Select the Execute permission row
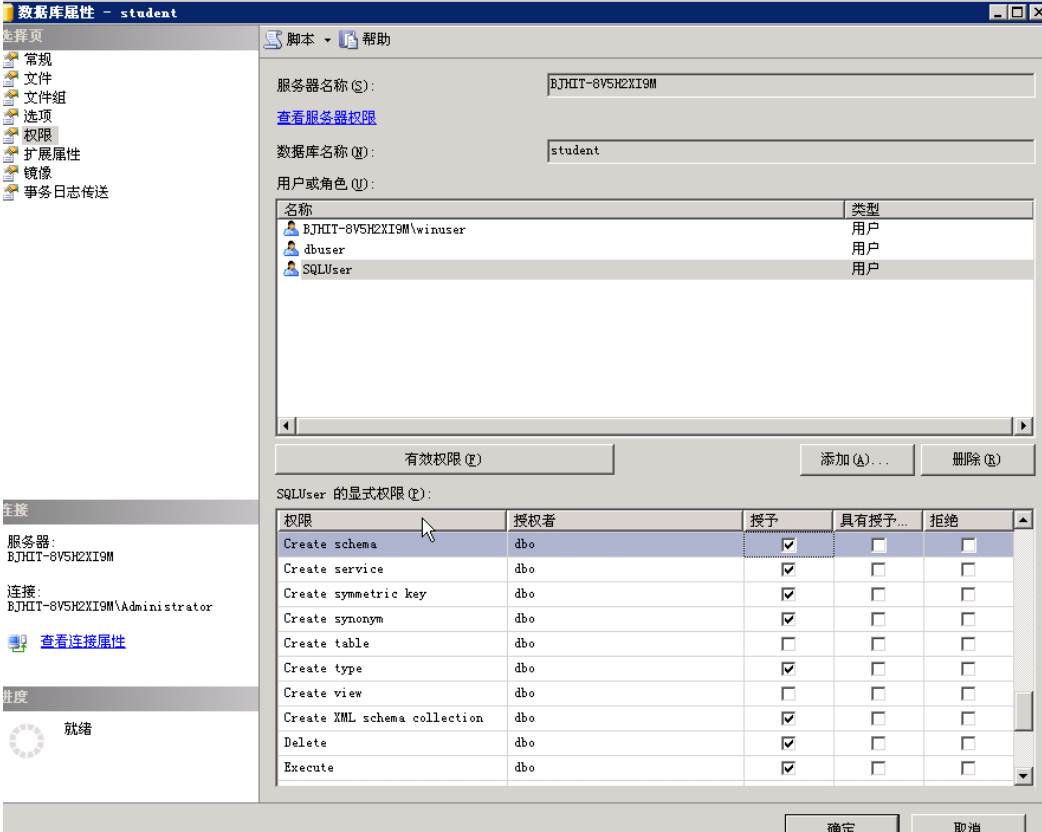Screen dimensions: 1042x832 [x=646, y=768]
